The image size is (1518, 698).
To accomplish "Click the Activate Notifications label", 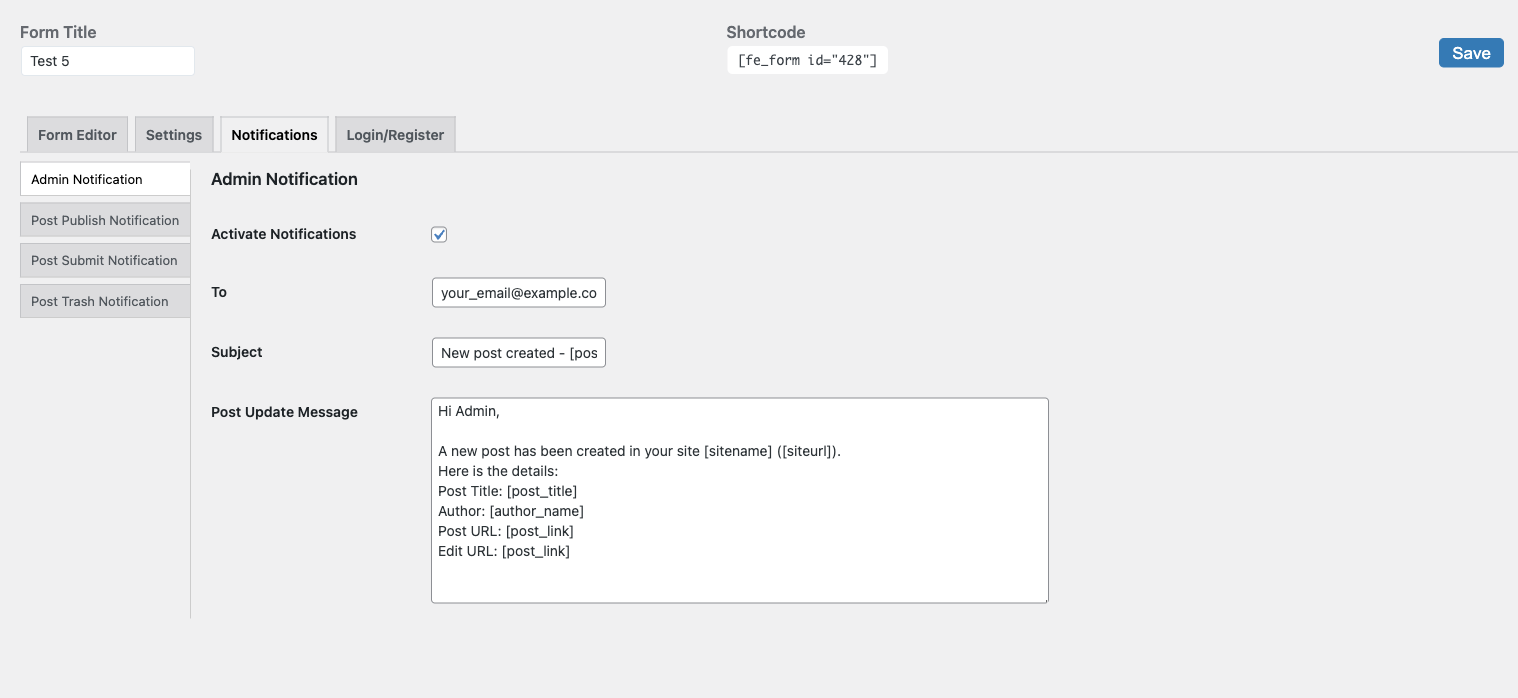I will (283, 234).
